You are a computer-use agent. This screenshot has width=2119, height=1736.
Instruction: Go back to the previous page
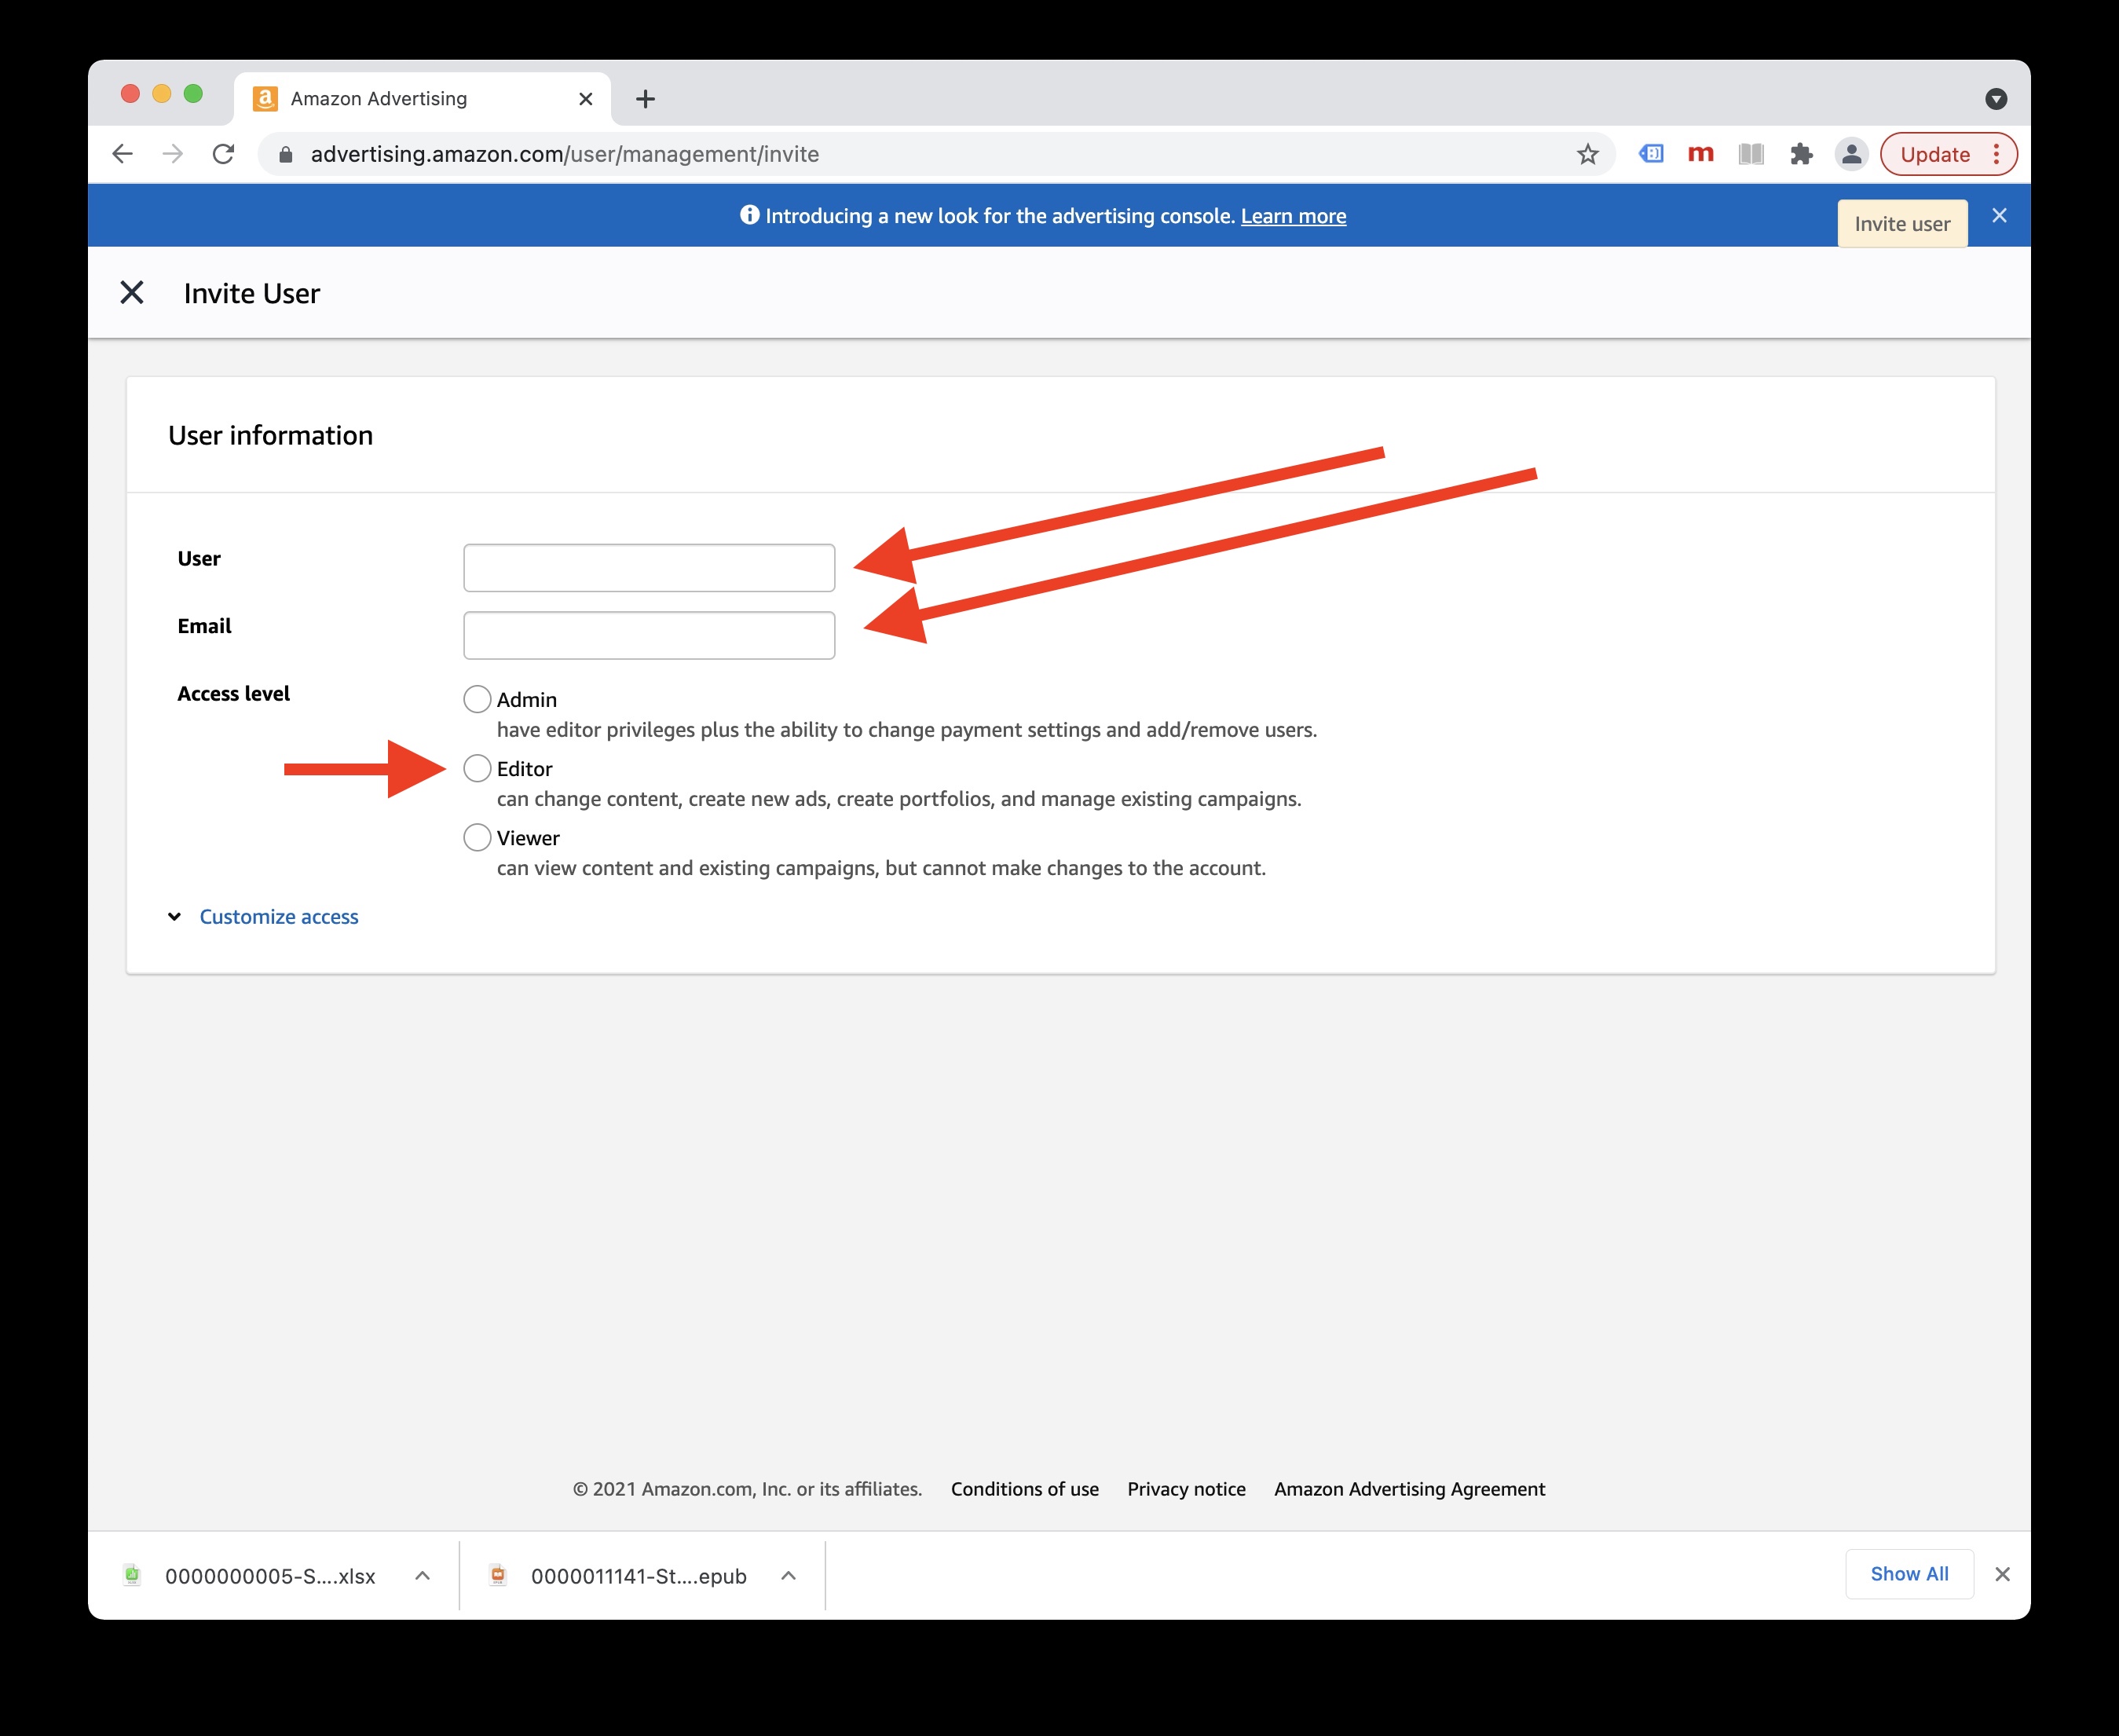122,154
